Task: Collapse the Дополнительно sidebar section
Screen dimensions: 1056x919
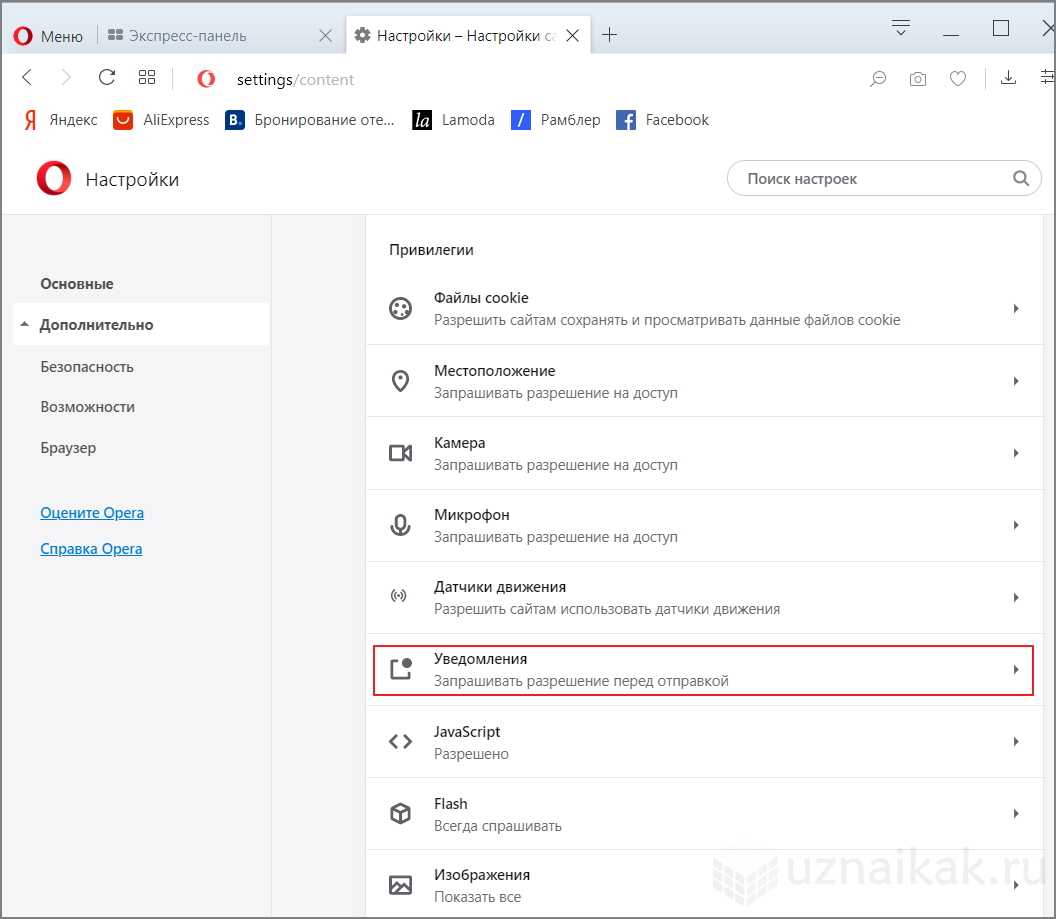Action: click(95, 325)
